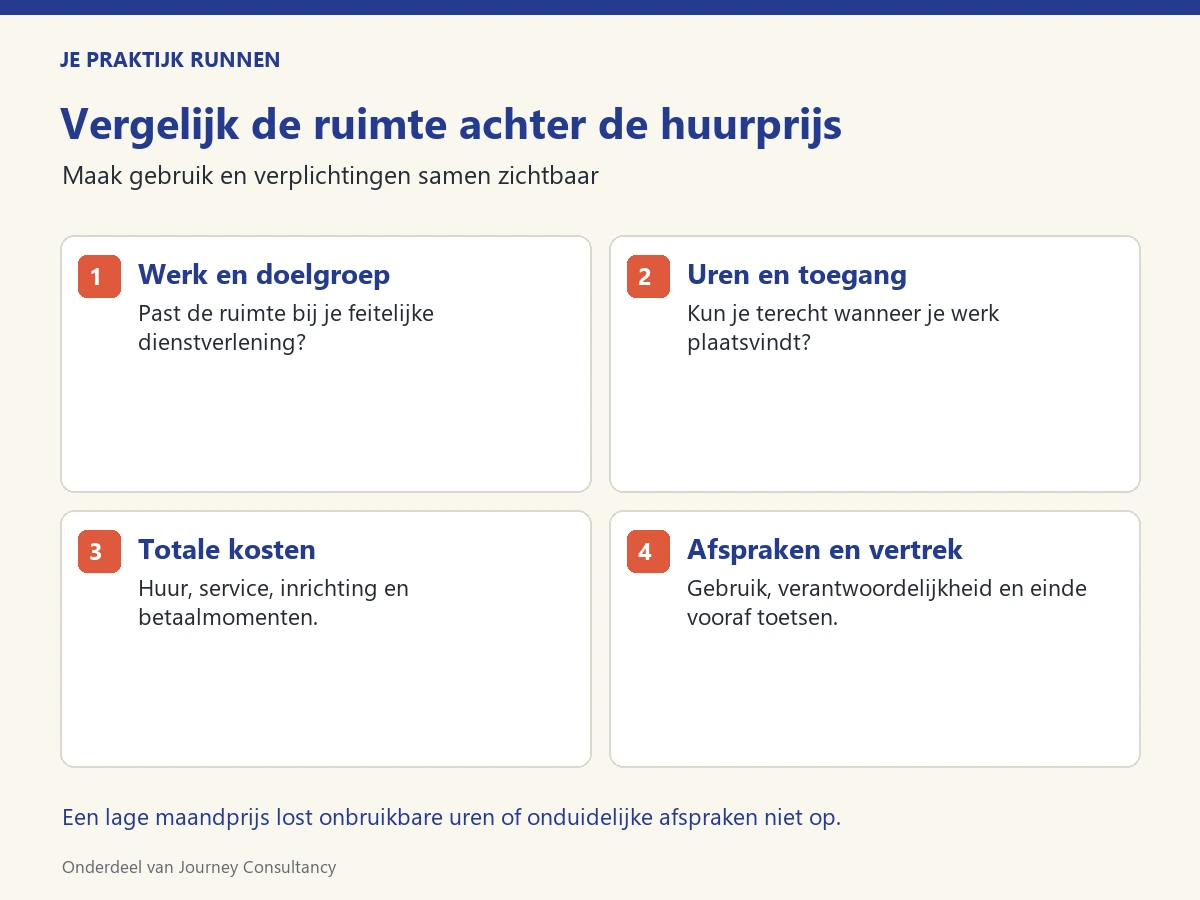
Task: Click text 'Gebruik, verantwoordelijkheid en einde vooraf toetsen.'
Action: pyautogui.click(x=887, y=603)
